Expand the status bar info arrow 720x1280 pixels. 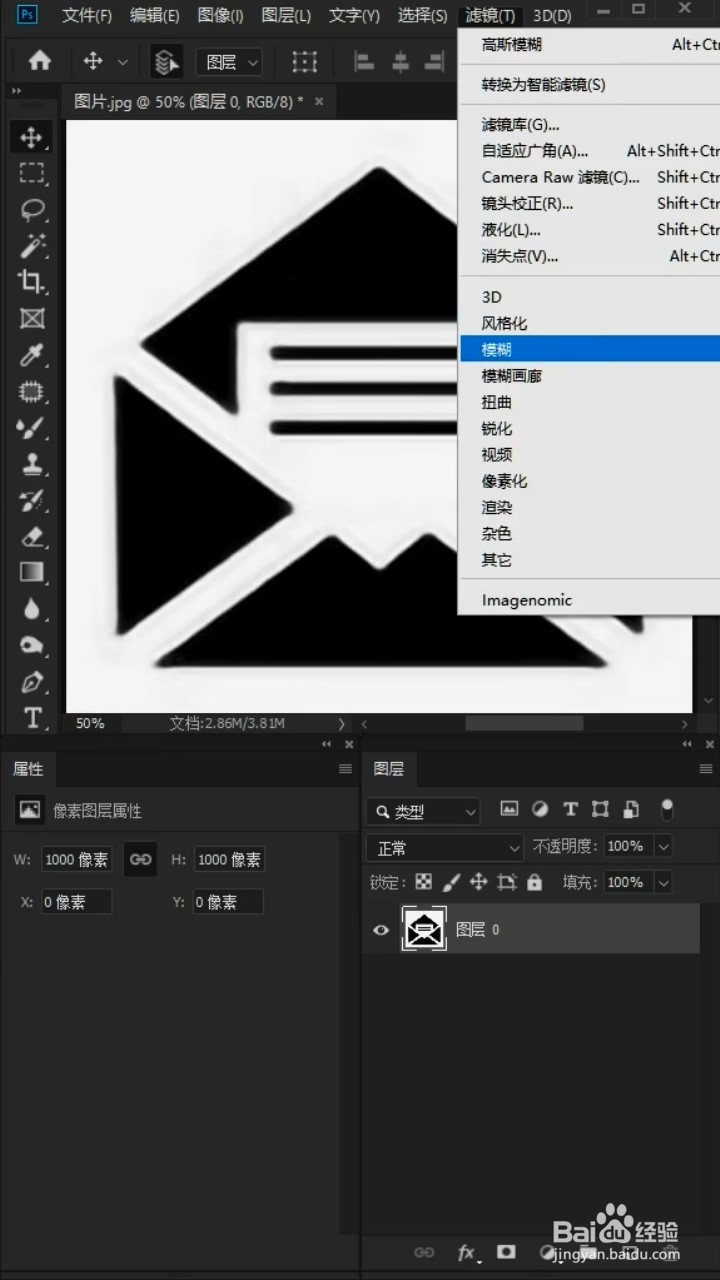tap(341, 723)
